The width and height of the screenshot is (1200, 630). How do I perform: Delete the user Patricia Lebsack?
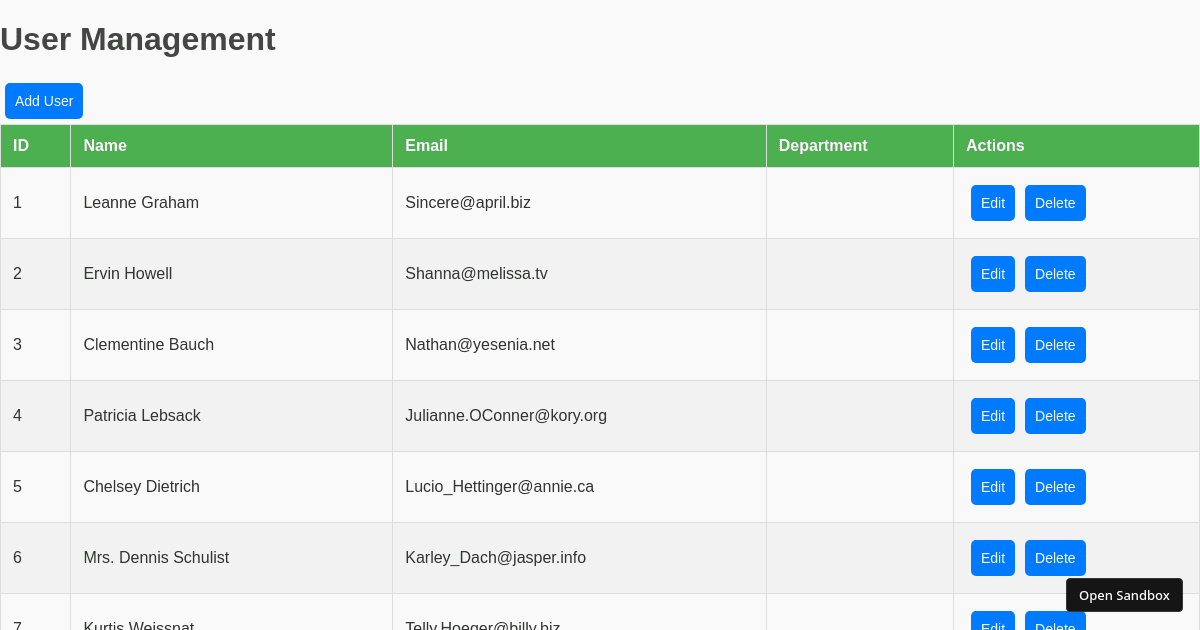(x=1054, y=415)
